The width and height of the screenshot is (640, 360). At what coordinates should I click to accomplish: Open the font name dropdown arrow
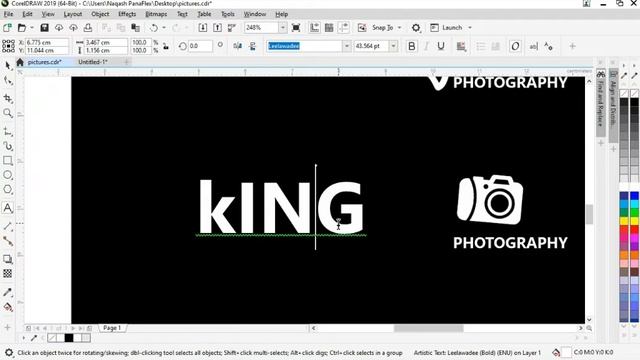click(347, 46)
